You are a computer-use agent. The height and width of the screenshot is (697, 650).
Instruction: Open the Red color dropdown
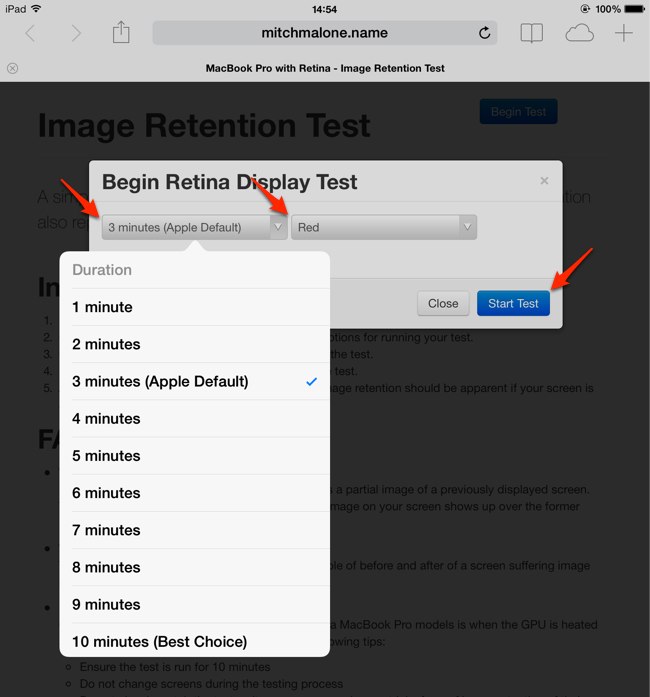coord(384,227)
